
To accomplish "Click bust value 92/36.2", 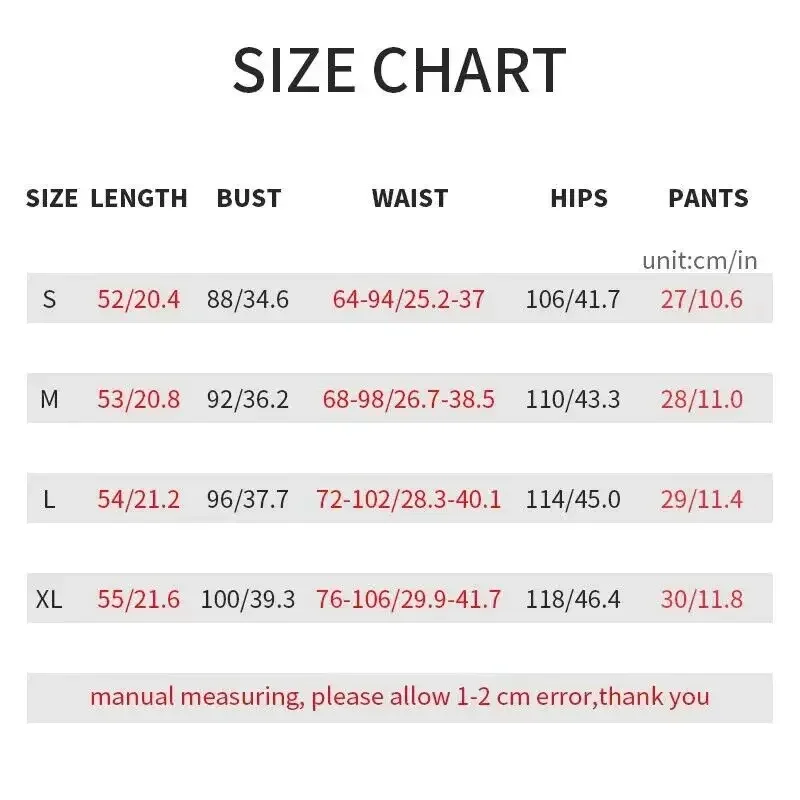I will tap(248, 399).
